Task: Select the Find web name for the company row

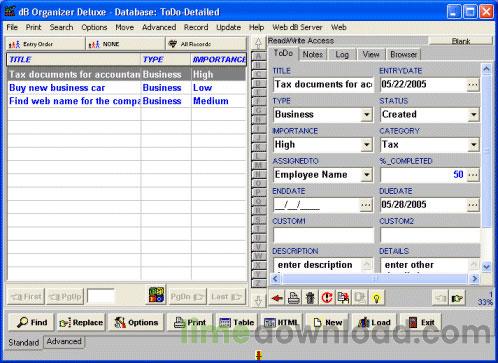Action: coord(126,101)
